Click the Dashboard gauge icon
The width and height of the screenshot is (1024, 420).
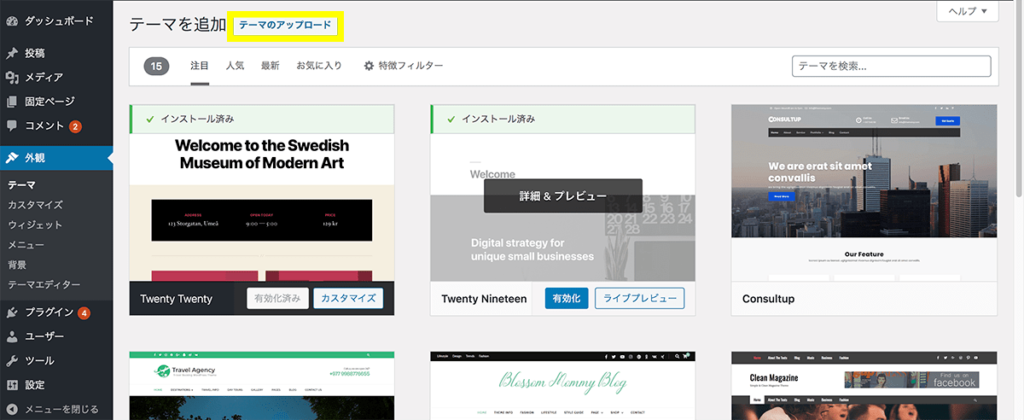click(11, 21)
